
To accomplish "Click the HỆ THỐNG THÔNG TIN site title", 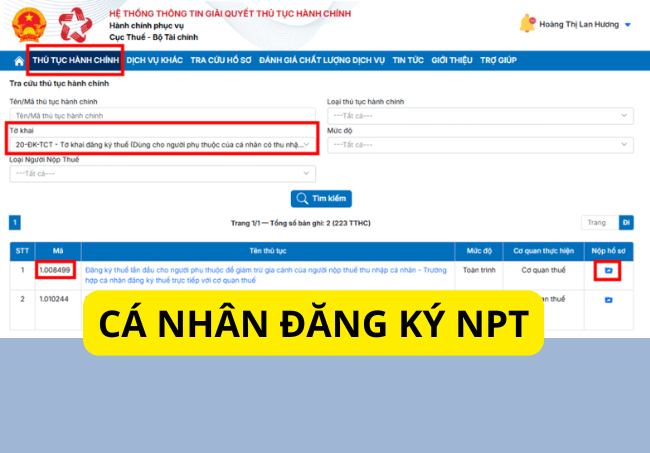I will pyautogui.click(x=230, y=14).
